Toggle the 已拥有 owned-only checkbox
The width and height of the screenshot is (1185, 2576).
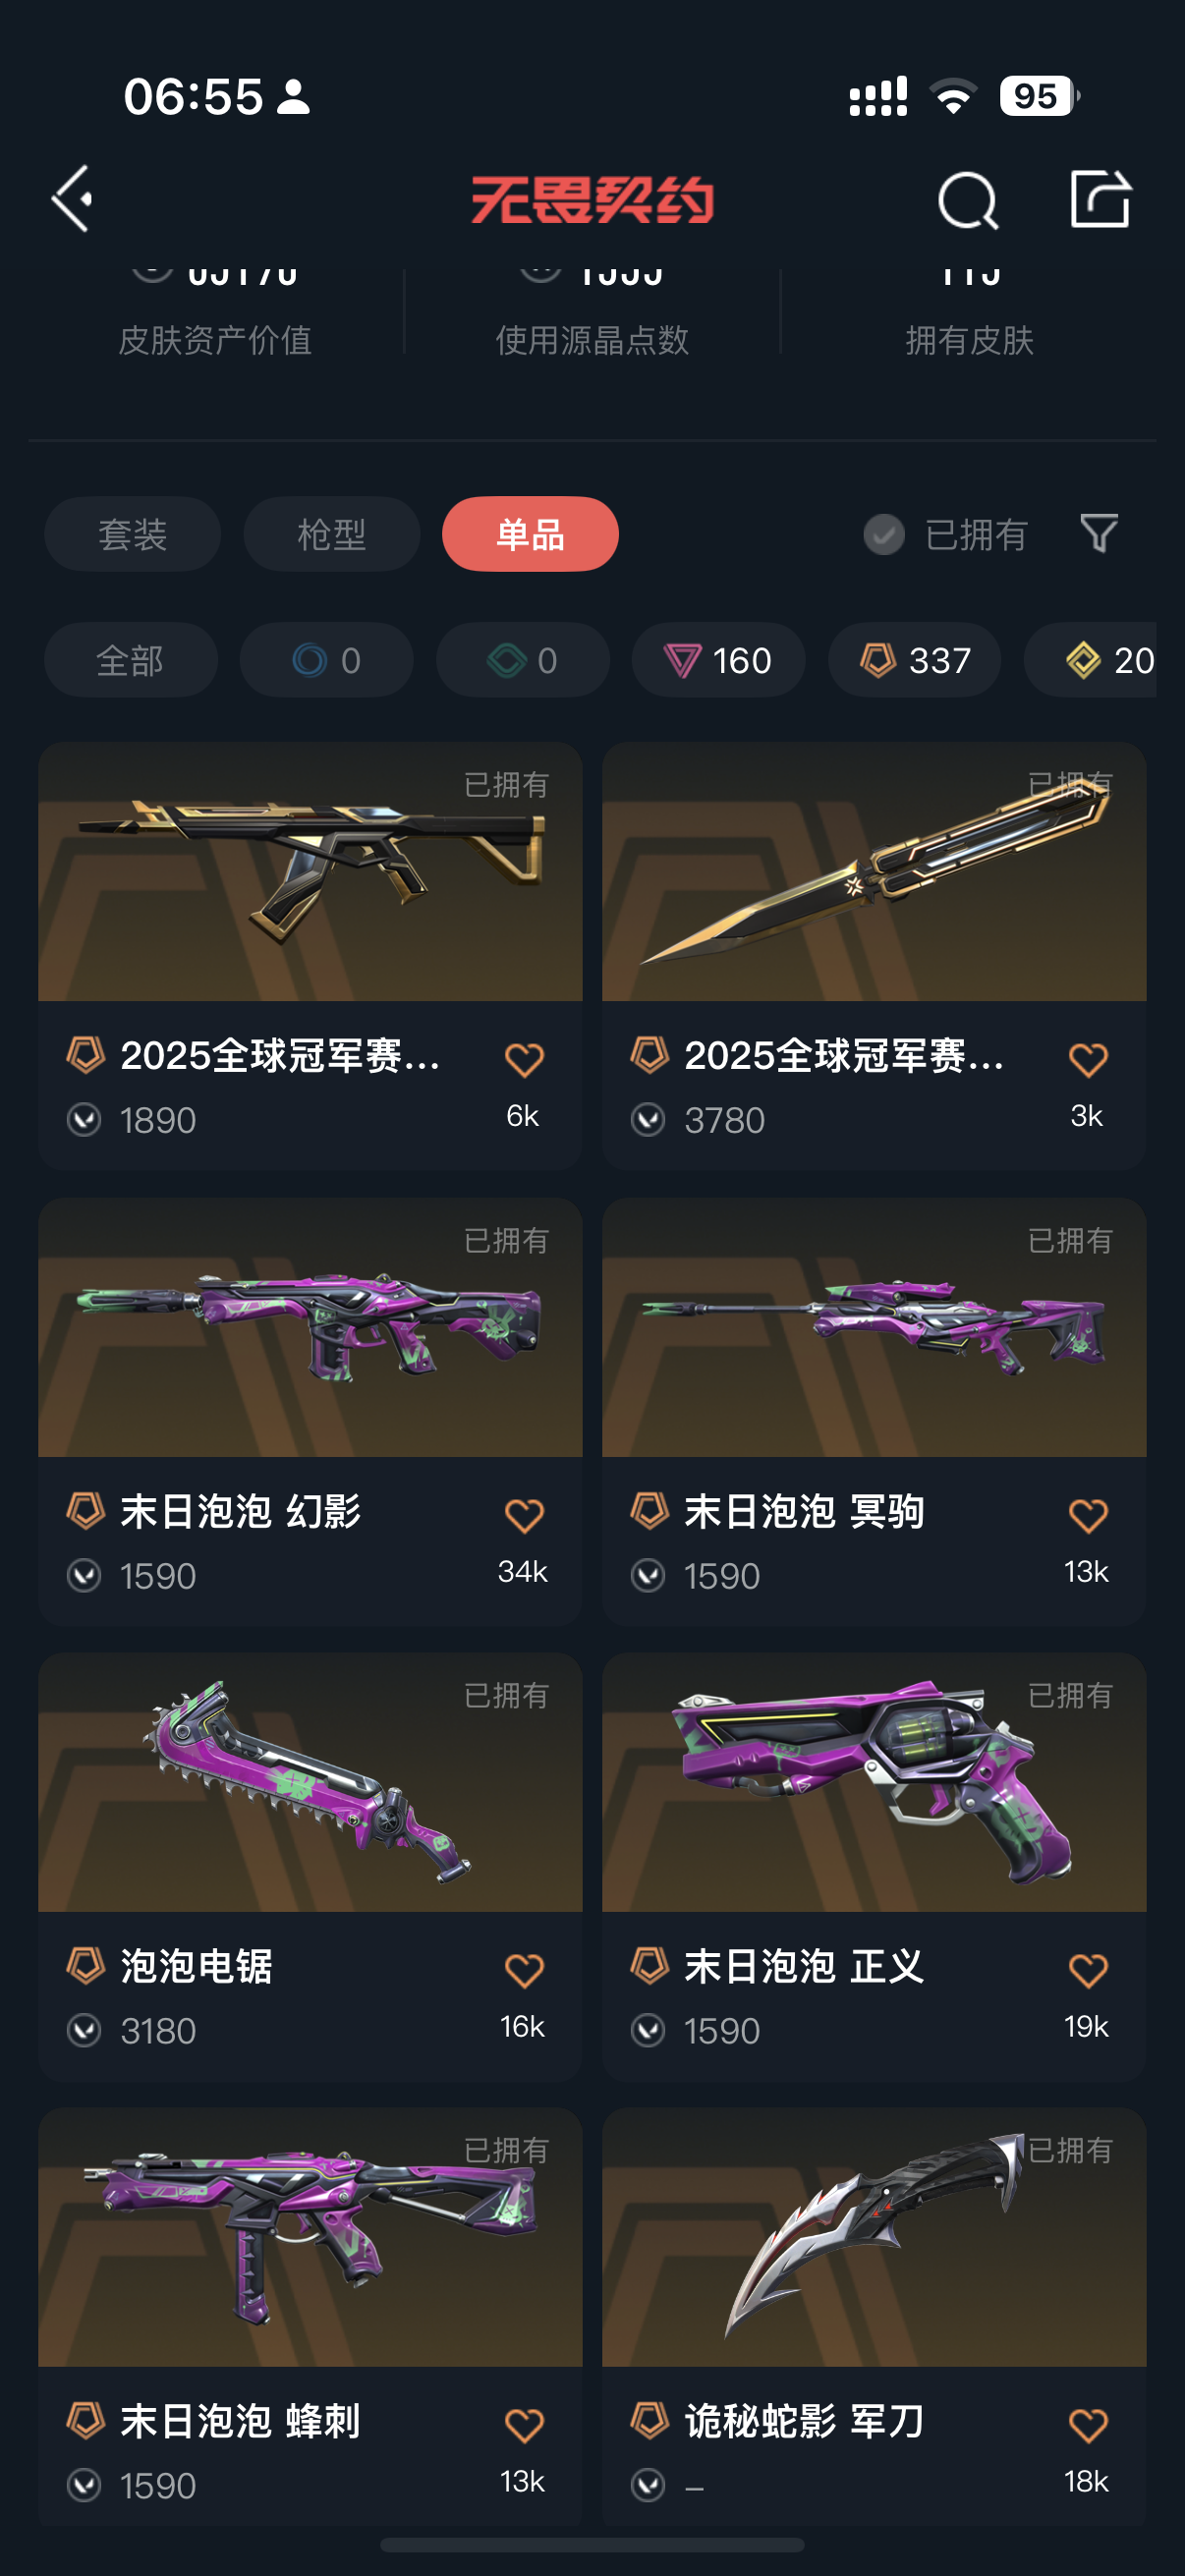pos(884,534)
